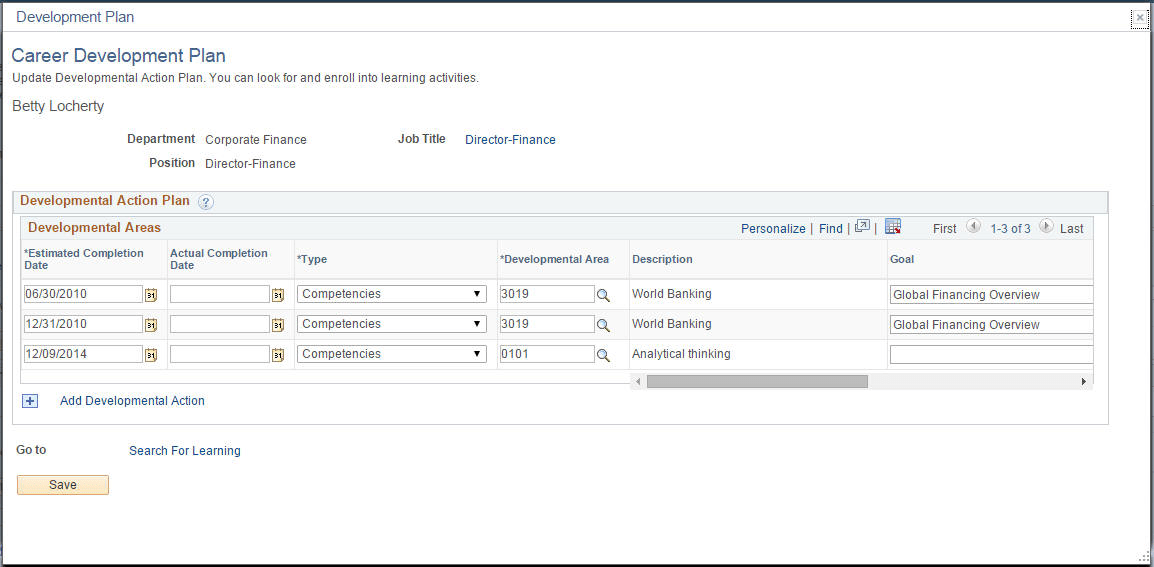The width and height of the screenshot is (1154, 567).
Task: Click World Banking description in 12/31/2010 row
Action: point(672,324)
